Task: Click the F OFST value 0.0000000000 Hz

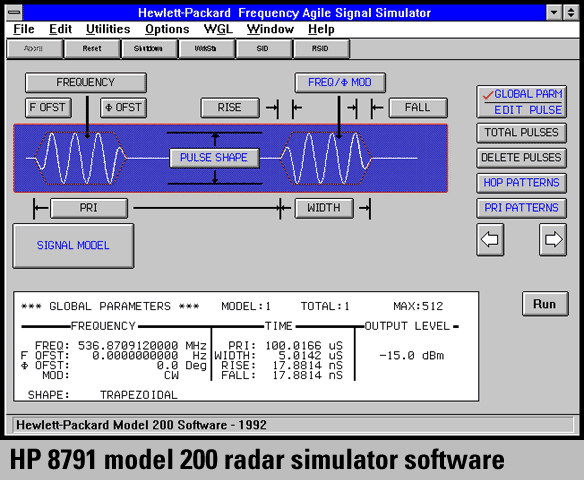Action: pyautogui.click(x=149, y=356)
